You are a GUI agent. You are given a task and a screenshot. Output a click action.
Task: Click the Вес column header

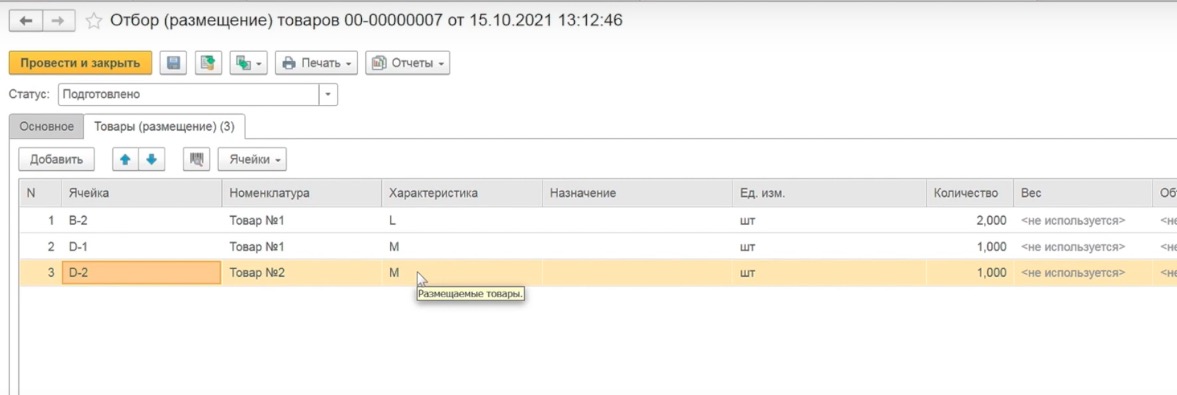pyautogui.click(x=1083, y=193)
